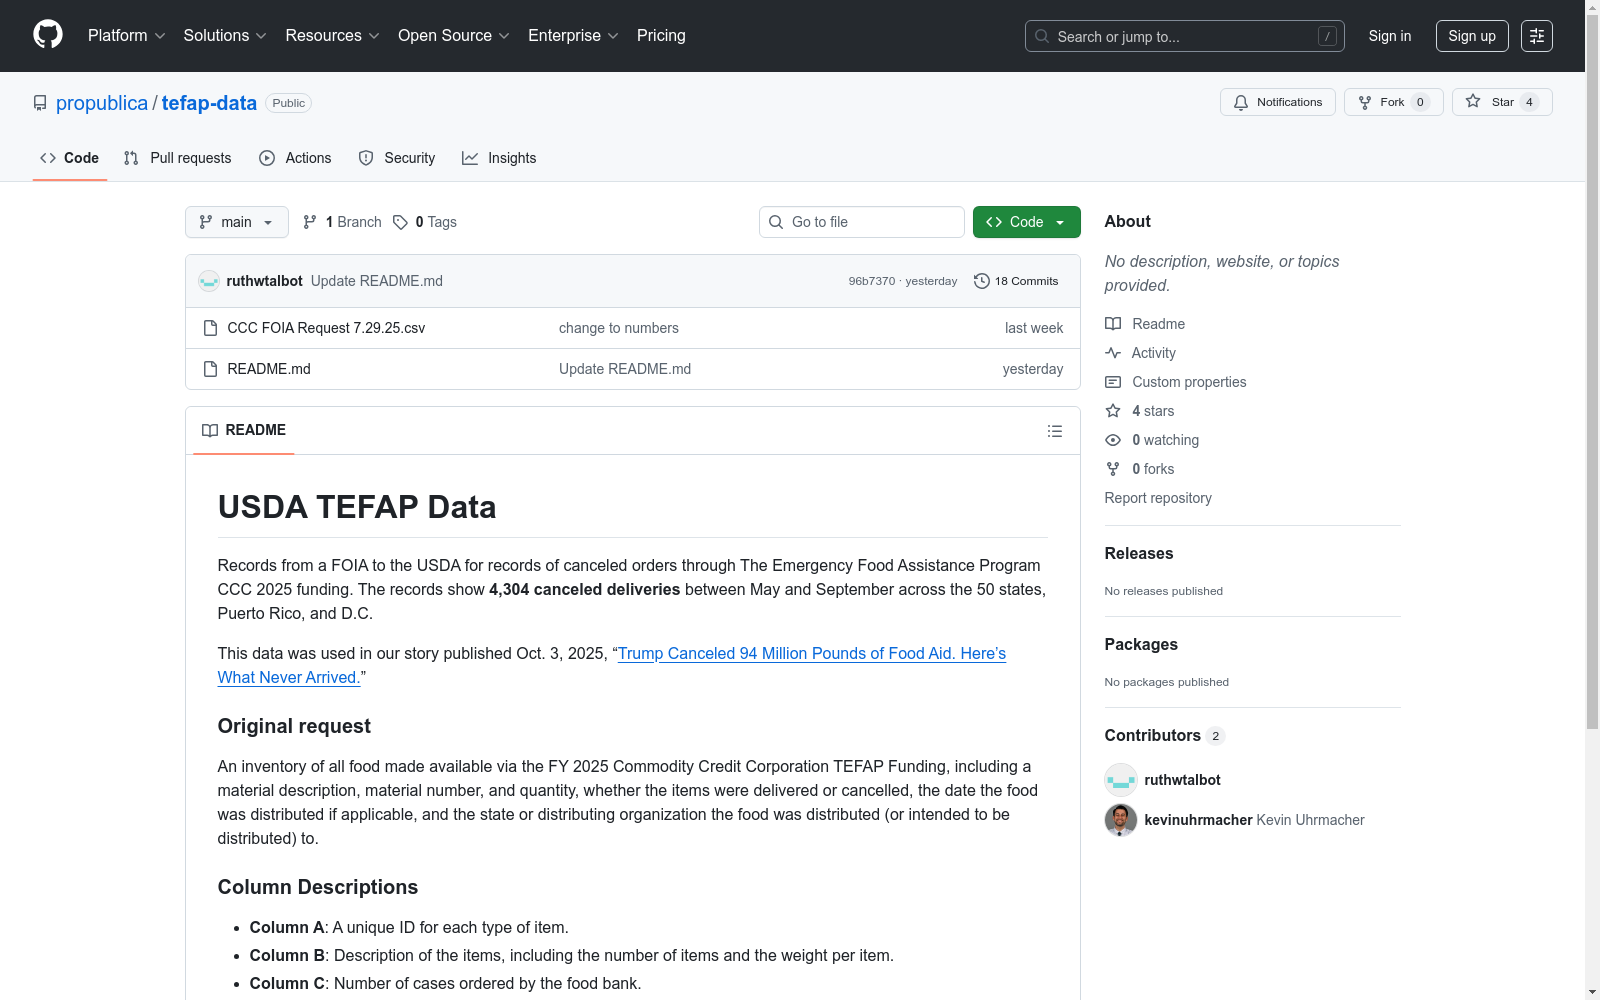Fork the tefap-data repository
1600x1000 pixels.
coord(1394,102)
